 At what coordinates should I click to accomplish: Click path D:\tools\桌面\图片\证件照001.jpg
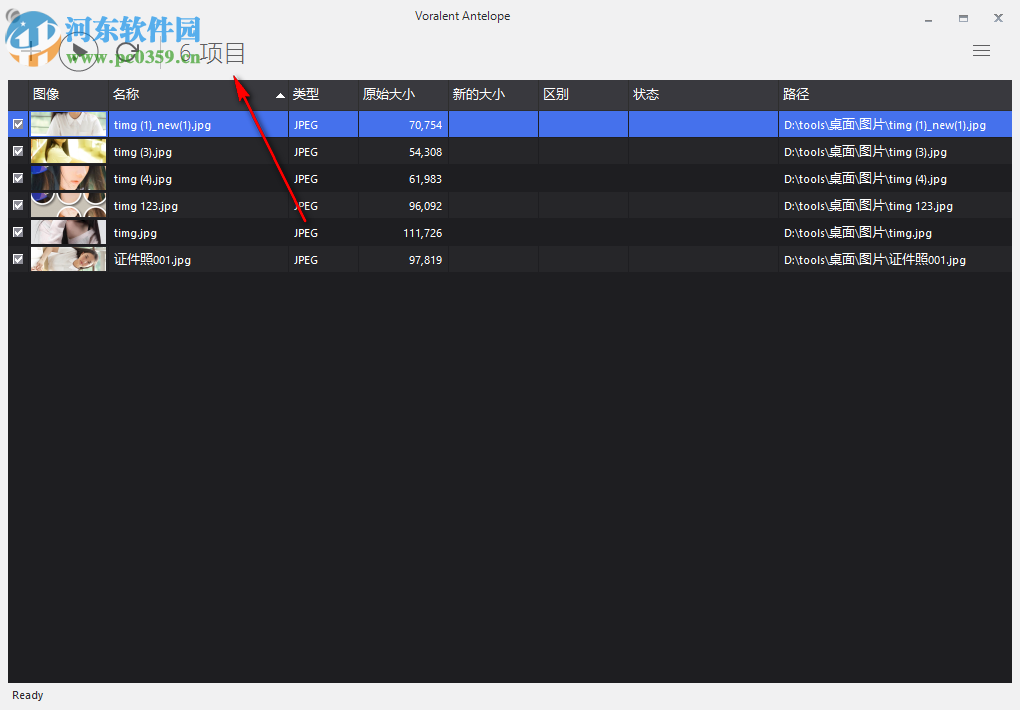(x=875, y=260)
